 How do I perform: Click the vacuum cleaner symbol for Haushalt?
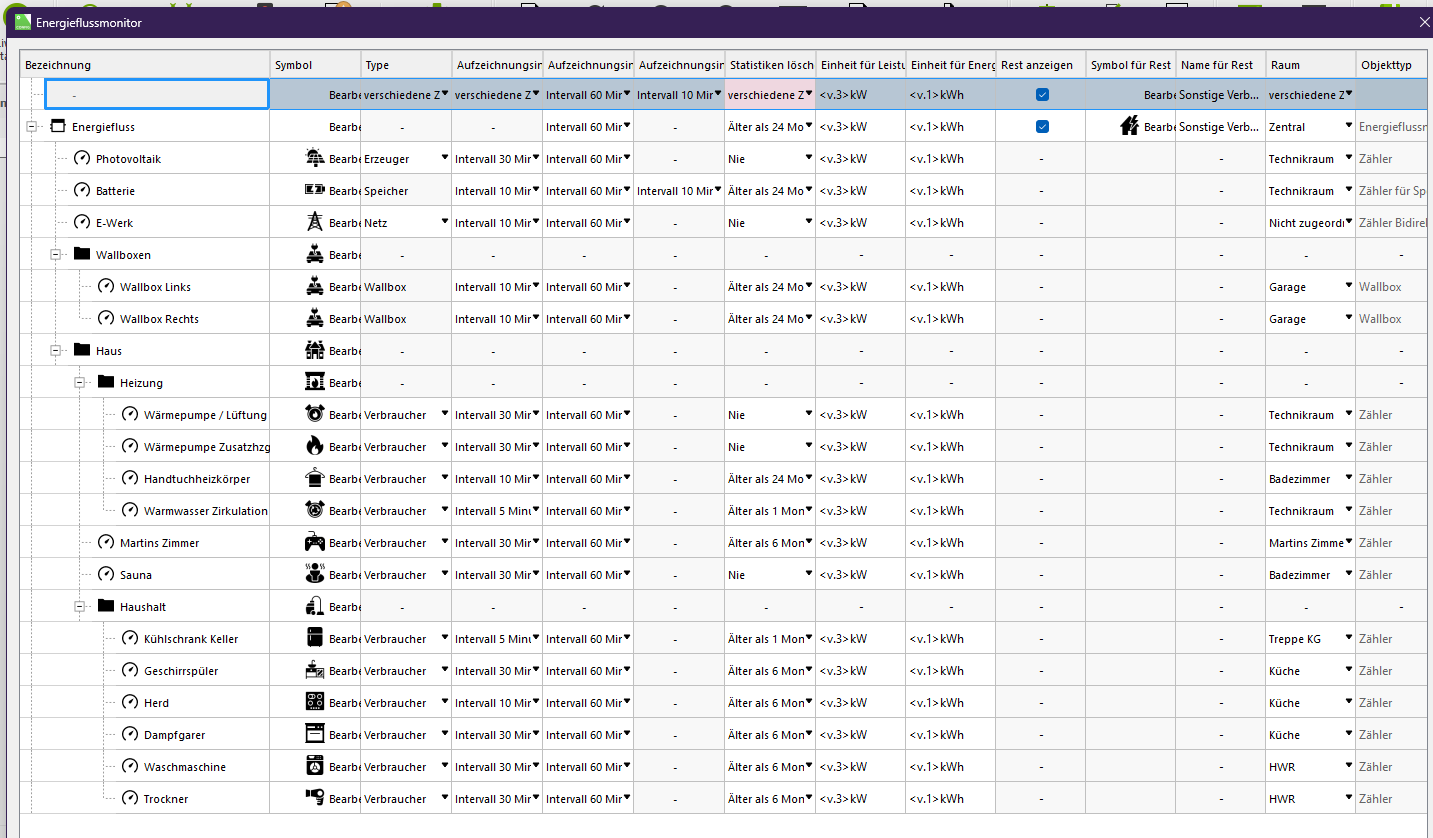click(x=314, y=607)
